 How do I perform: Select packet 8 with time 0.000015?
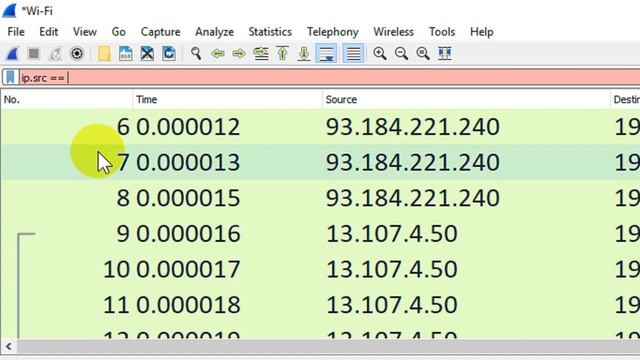320,198
